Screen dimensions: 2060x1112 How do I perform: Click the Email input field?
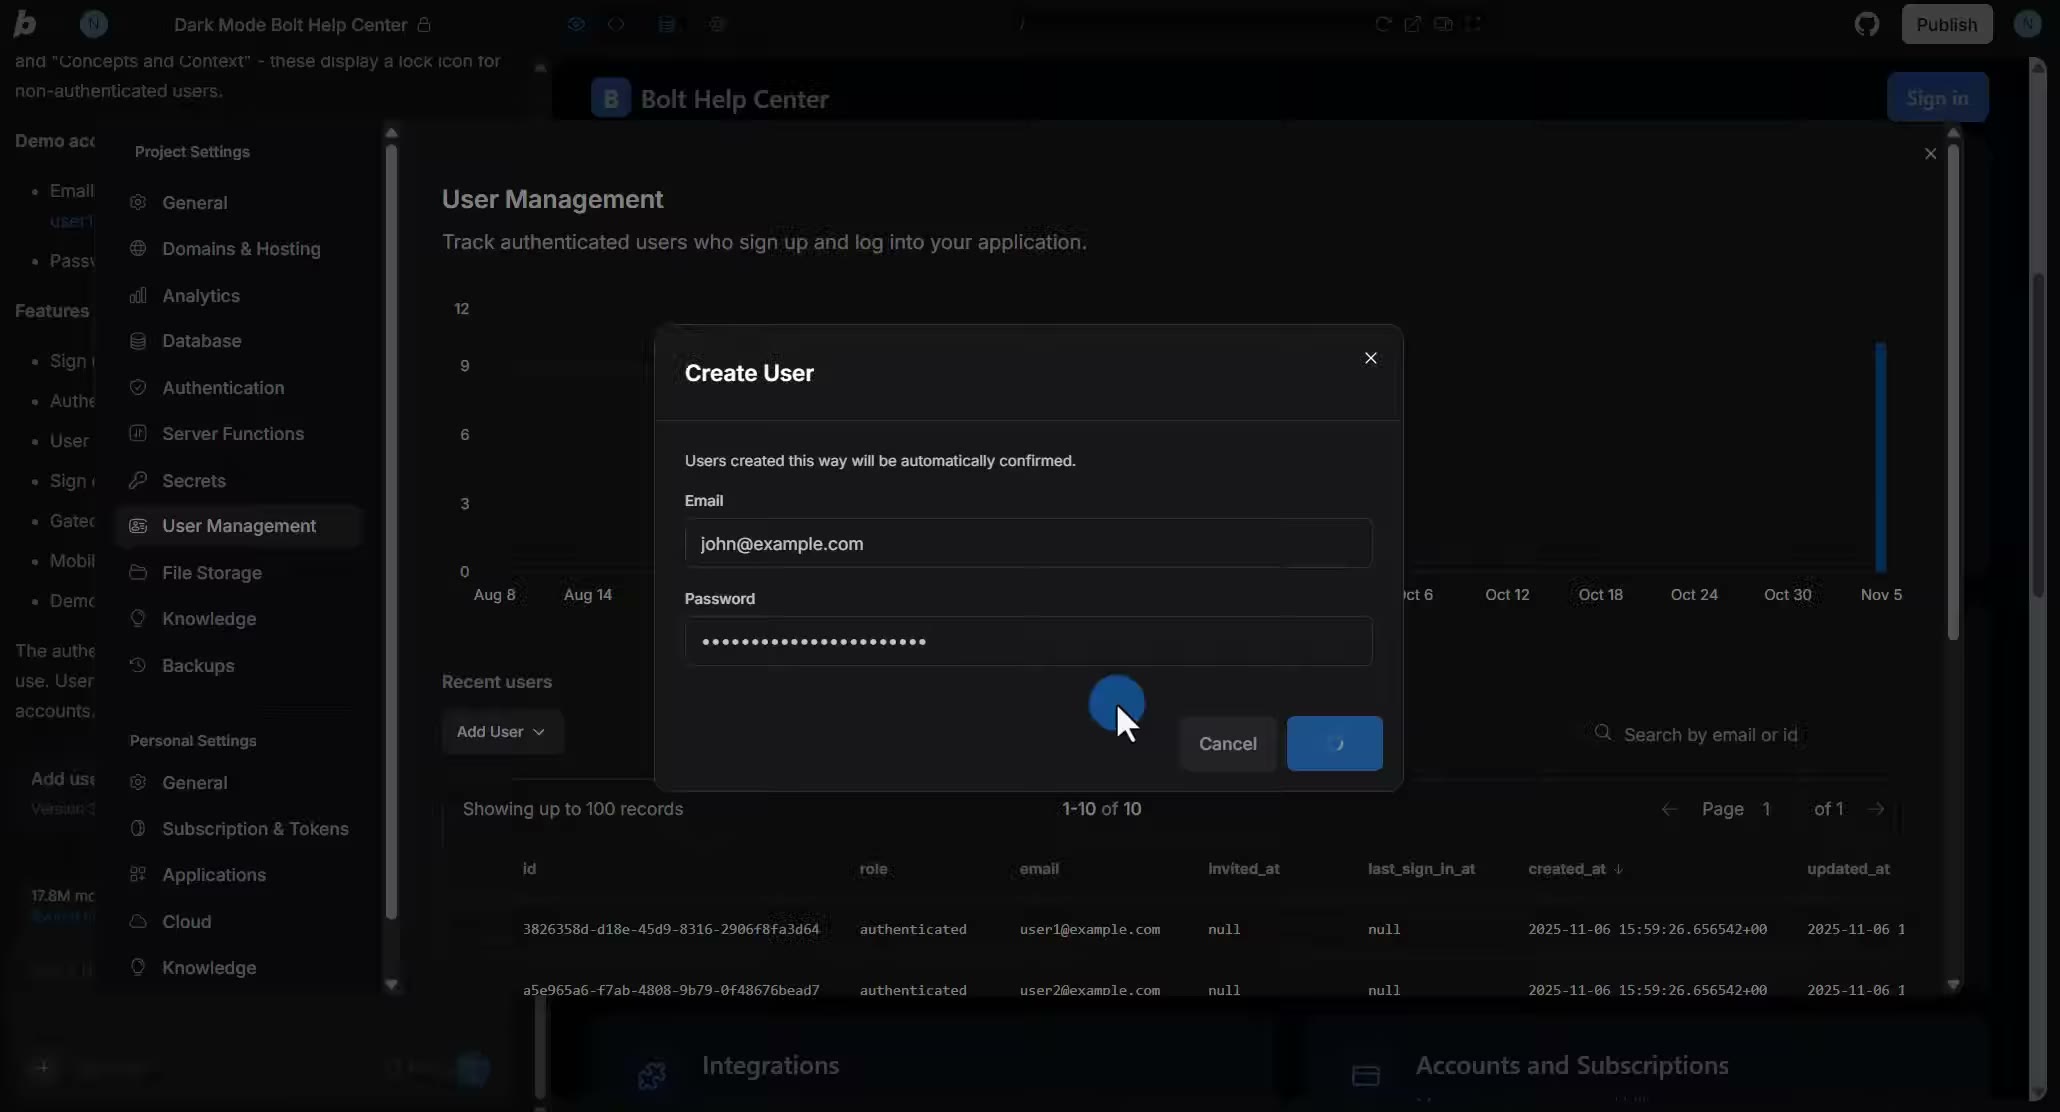click(1028, 543)
